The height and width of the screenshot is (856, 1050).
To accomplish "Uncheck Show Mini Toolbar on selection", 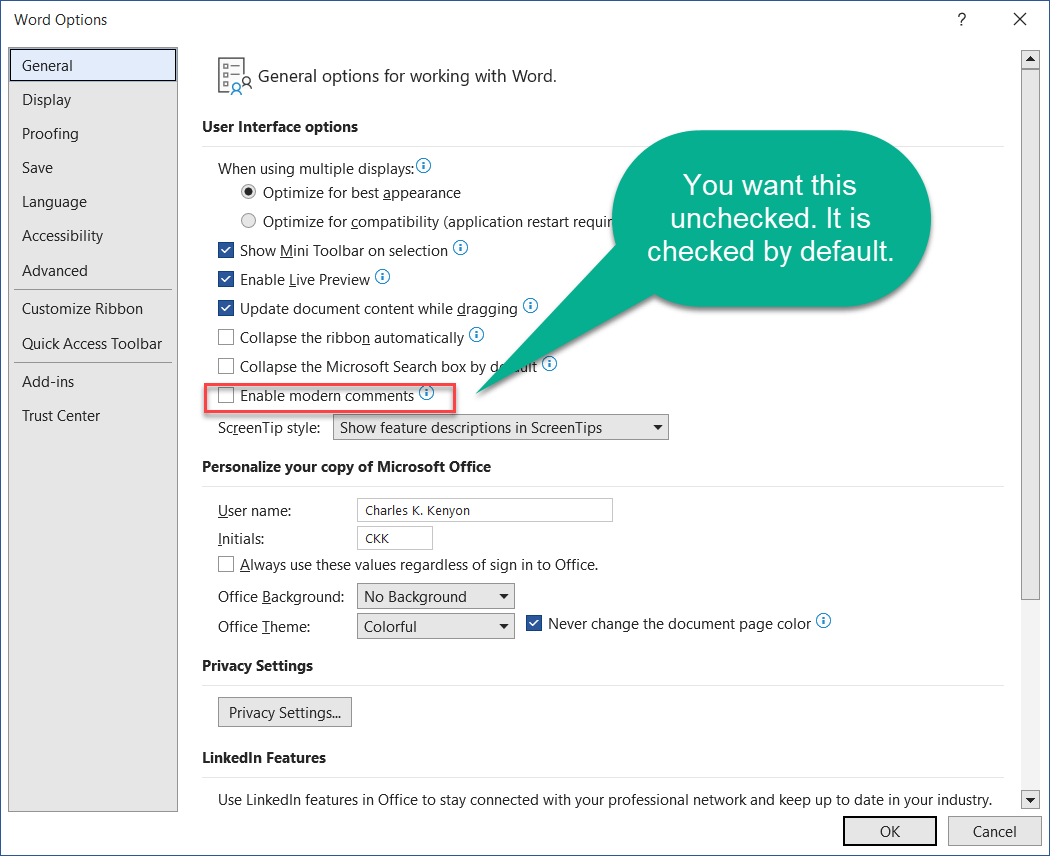I will (x=226, y=251).
